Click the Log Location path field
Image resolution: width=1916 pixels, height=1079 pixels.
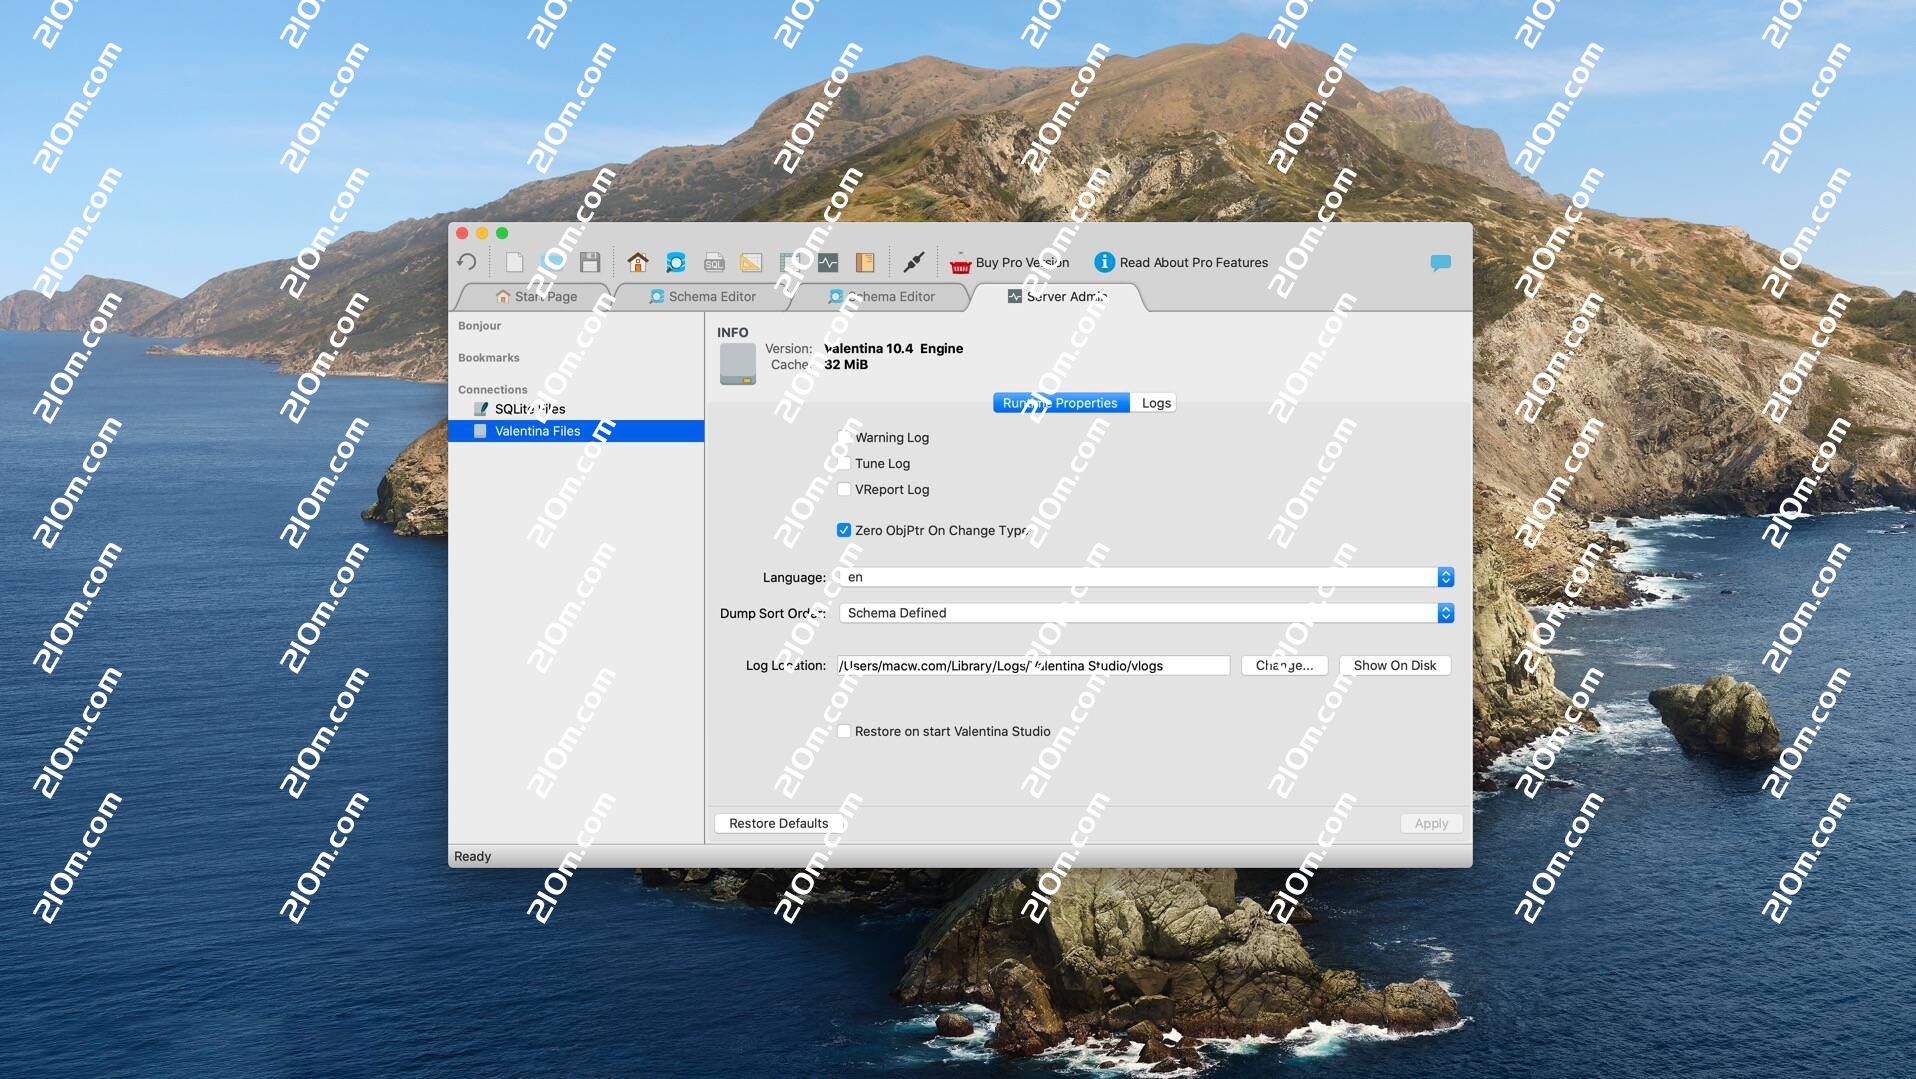(1032, 665)
